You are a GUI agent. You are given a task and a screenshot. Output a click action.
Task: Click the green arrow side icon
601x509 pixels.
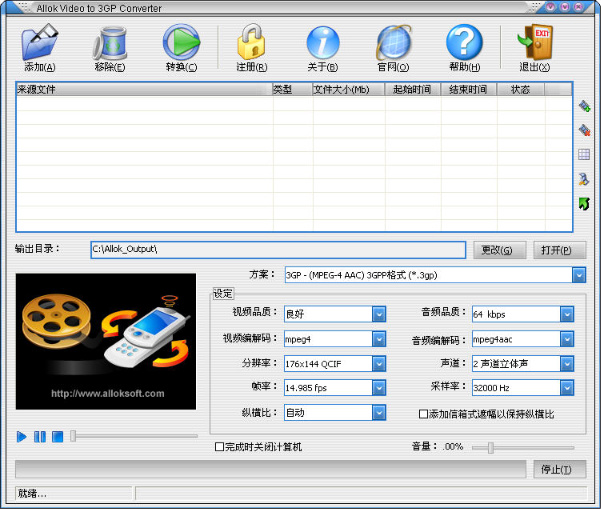(584, 204)
